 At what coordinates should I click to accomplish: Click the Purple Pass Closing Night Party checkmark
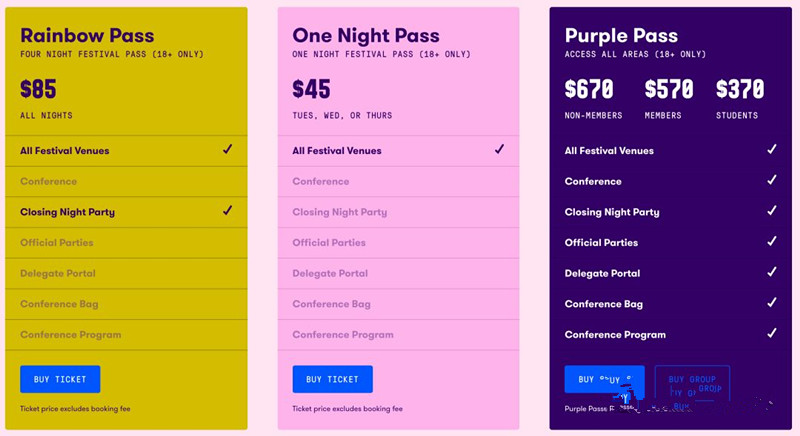772,211
